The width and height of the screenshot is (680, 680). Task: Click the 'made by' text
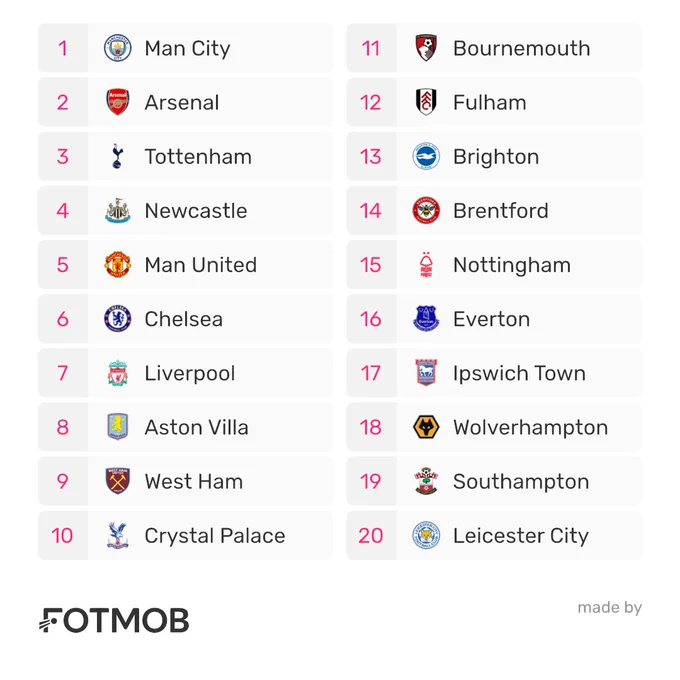(x=609, y=608)
